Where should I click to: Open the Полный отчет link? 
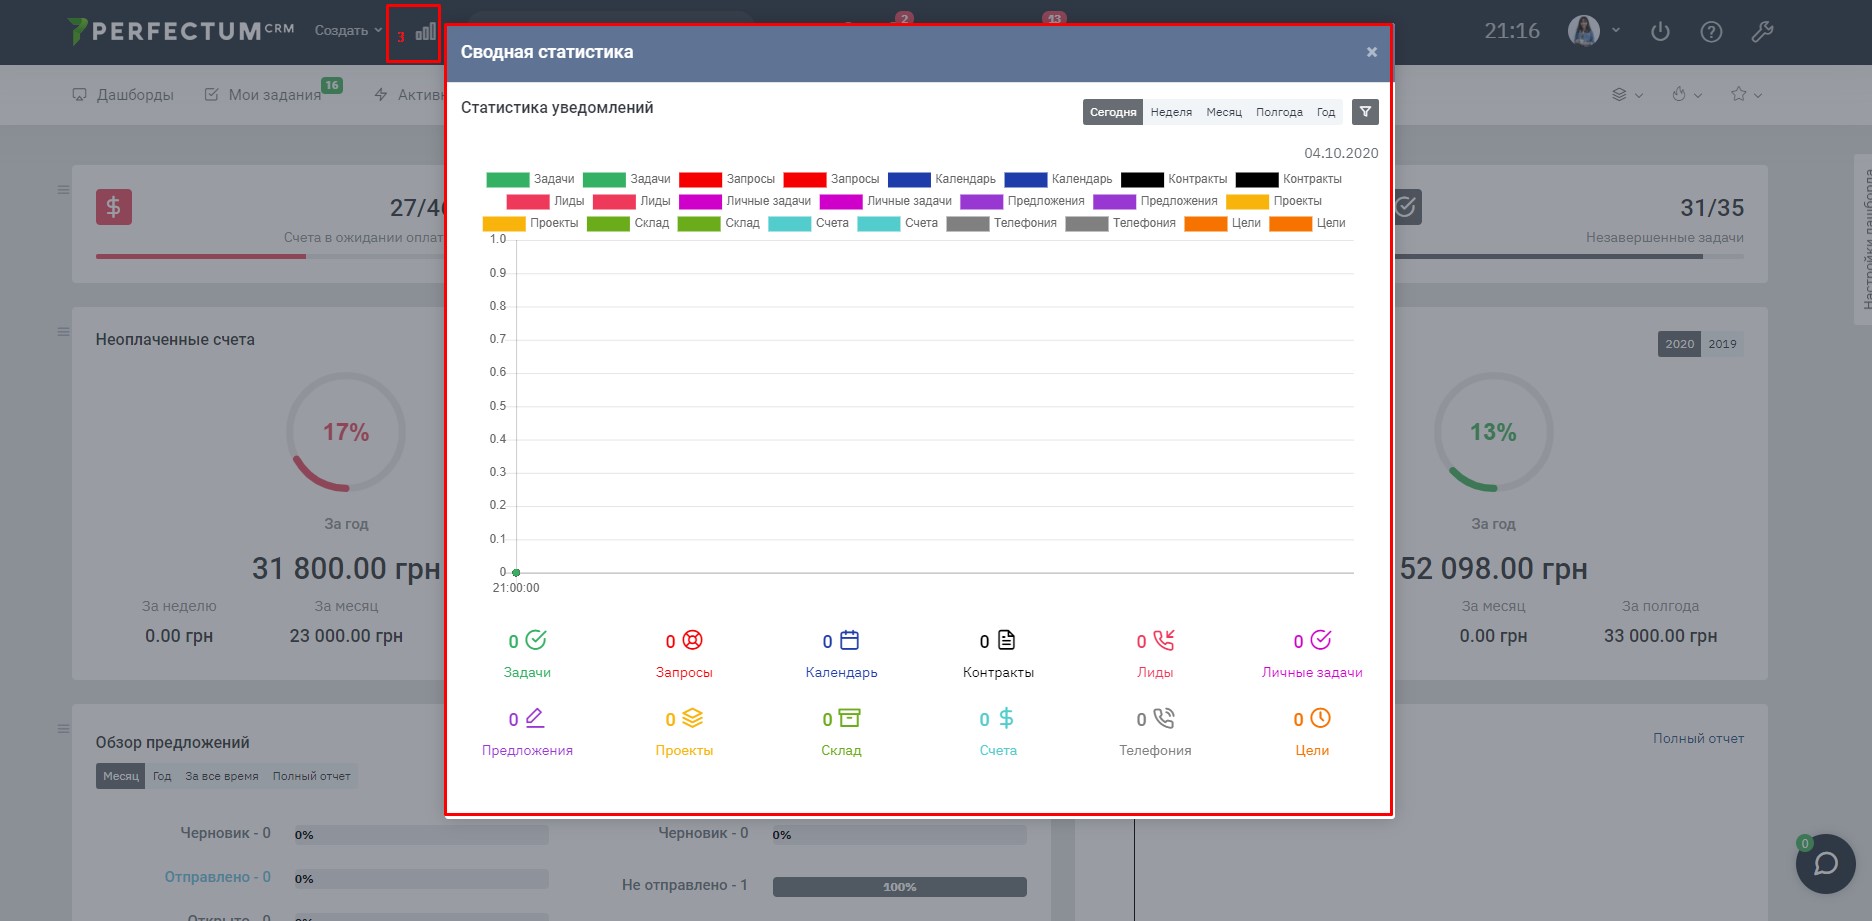1698,738
